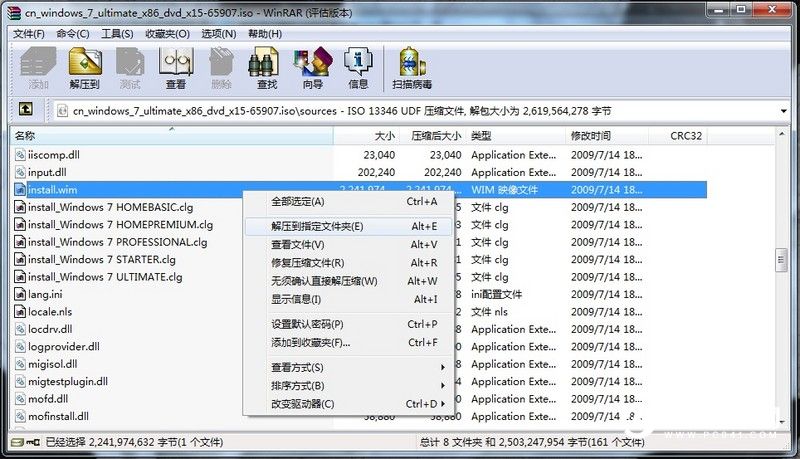Sort by Packed Size (压缩后大小) column header
The height and width of the screenshot is (459, 800).
[x=433, y=136]
